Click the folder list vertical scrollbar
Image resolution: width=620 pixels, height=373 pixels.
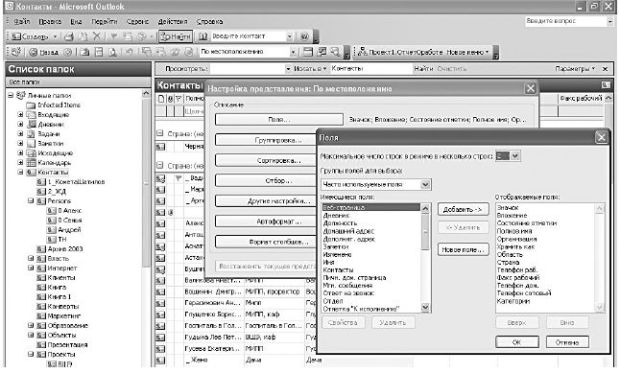(146, 229)
